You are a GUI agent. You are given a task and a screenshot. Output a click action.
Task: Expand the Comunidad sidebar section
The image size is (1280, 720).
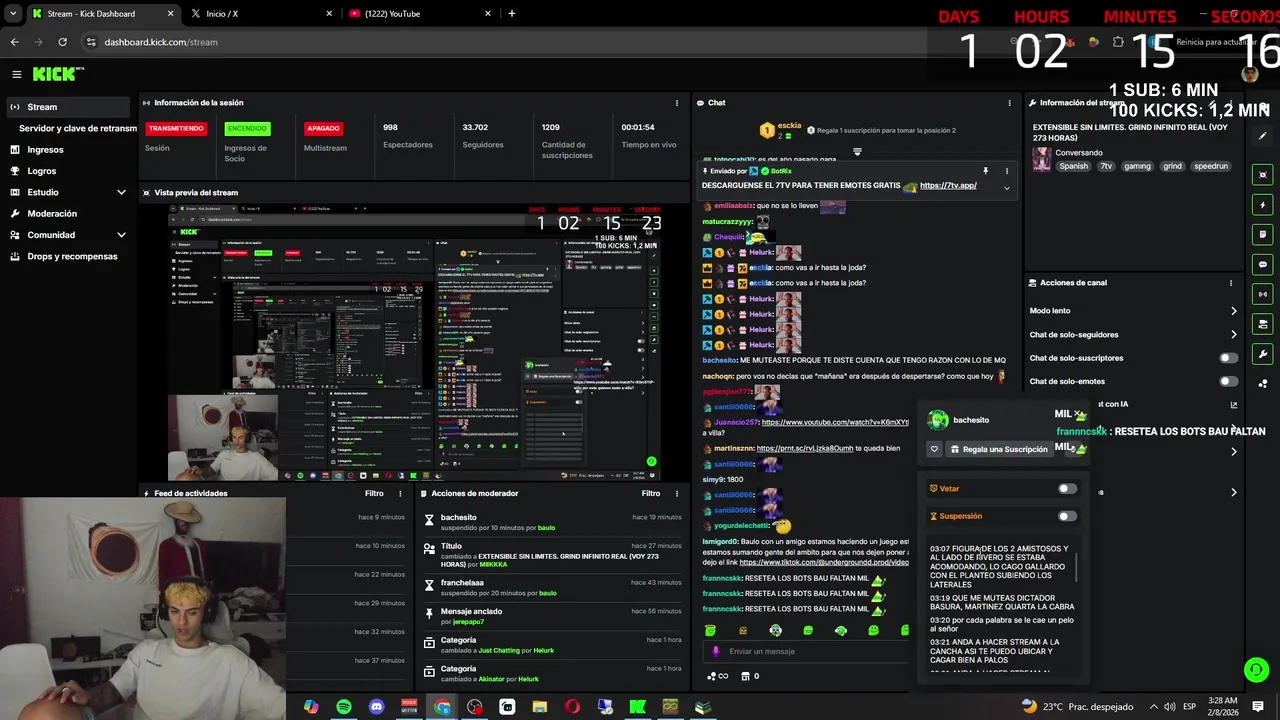121,235
